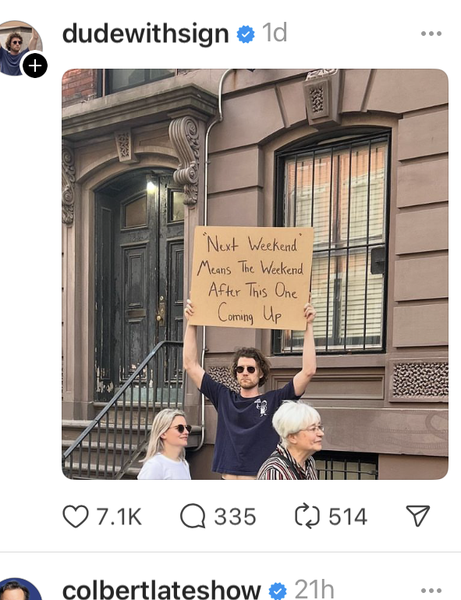Follow dudewithsign via the plus badge
The width and height of the screenshot is (461, 600).
coord(35,66)
